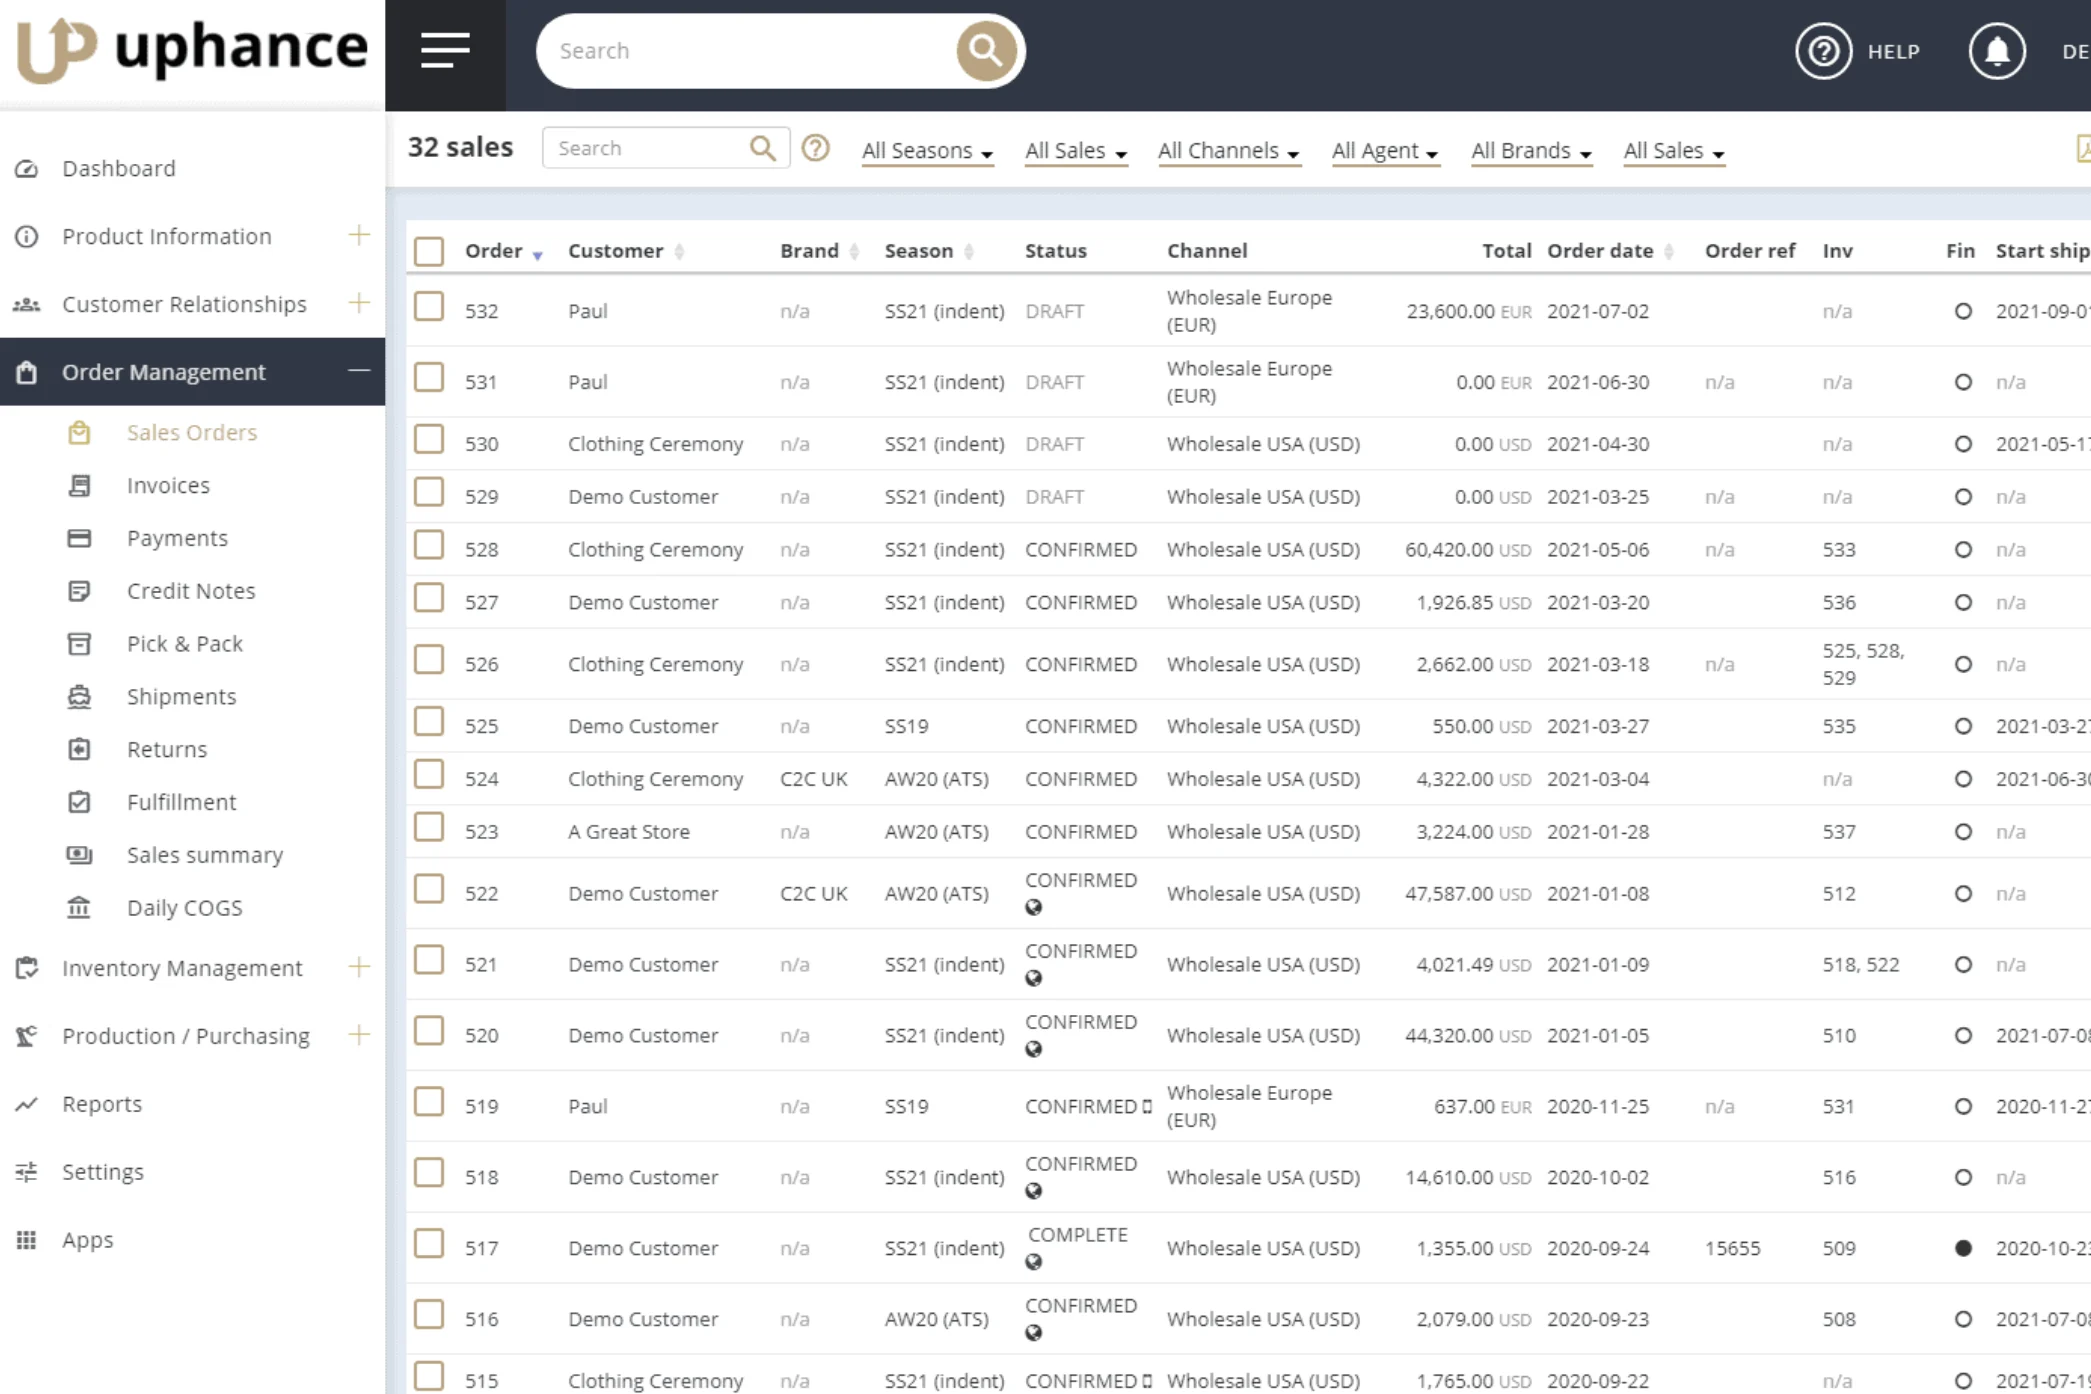The image size is (2091, 1394).
Task: Click the Reports chart line icon
Action: [x=27, y=1104]
